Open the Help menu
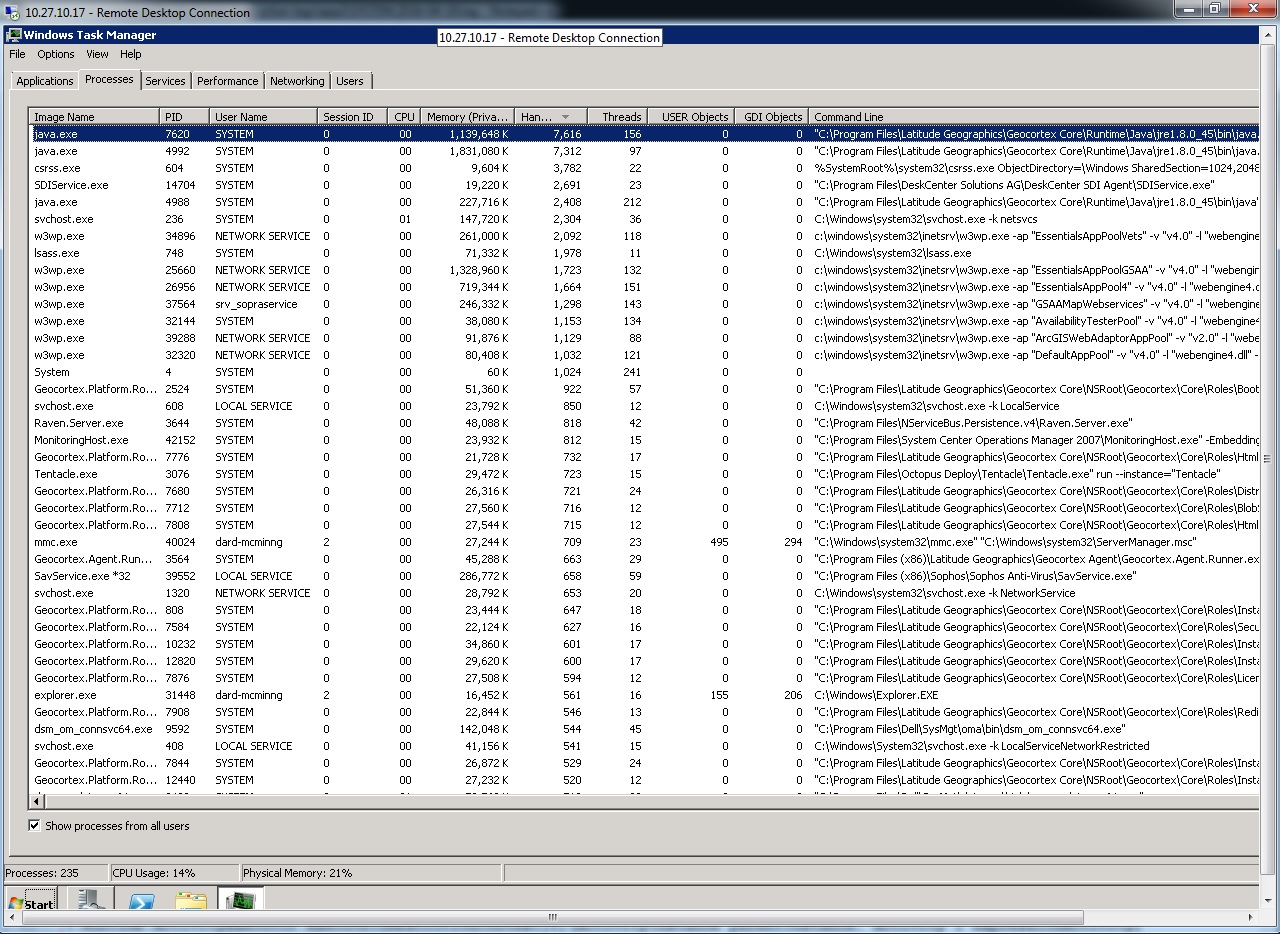The width and height of the screenshot is (1280, 934). pyautogui.click(x=131, y=54)
